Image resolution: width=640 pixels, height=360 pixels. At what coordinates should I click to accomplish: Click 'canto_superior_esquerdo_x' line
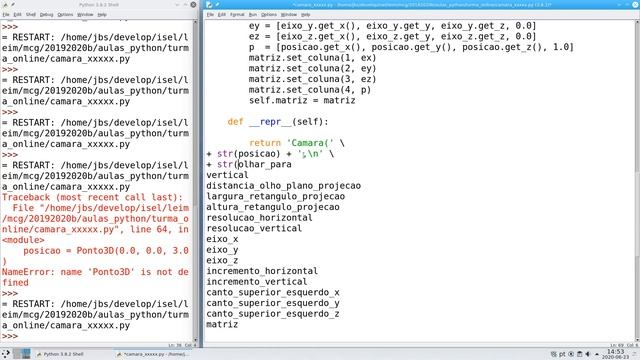[273, 292]
